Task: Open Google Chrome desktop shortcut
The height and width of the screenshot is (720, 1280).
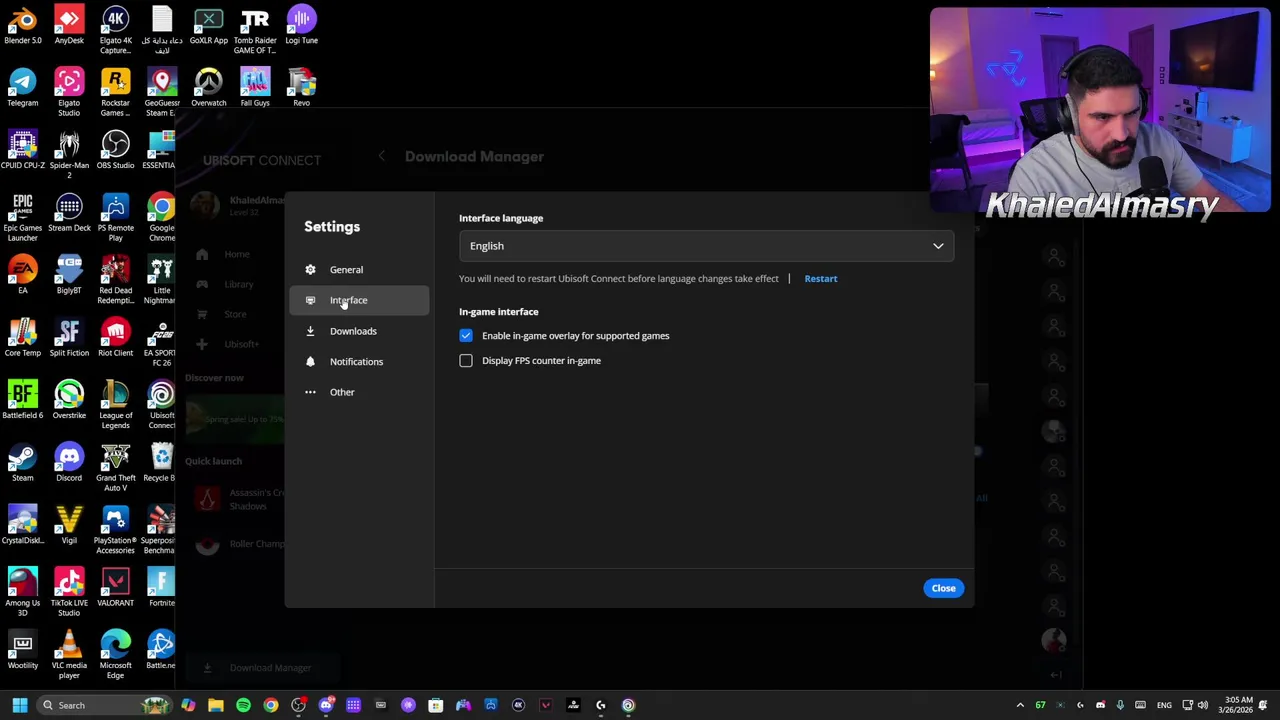Action: click(161, 217)
